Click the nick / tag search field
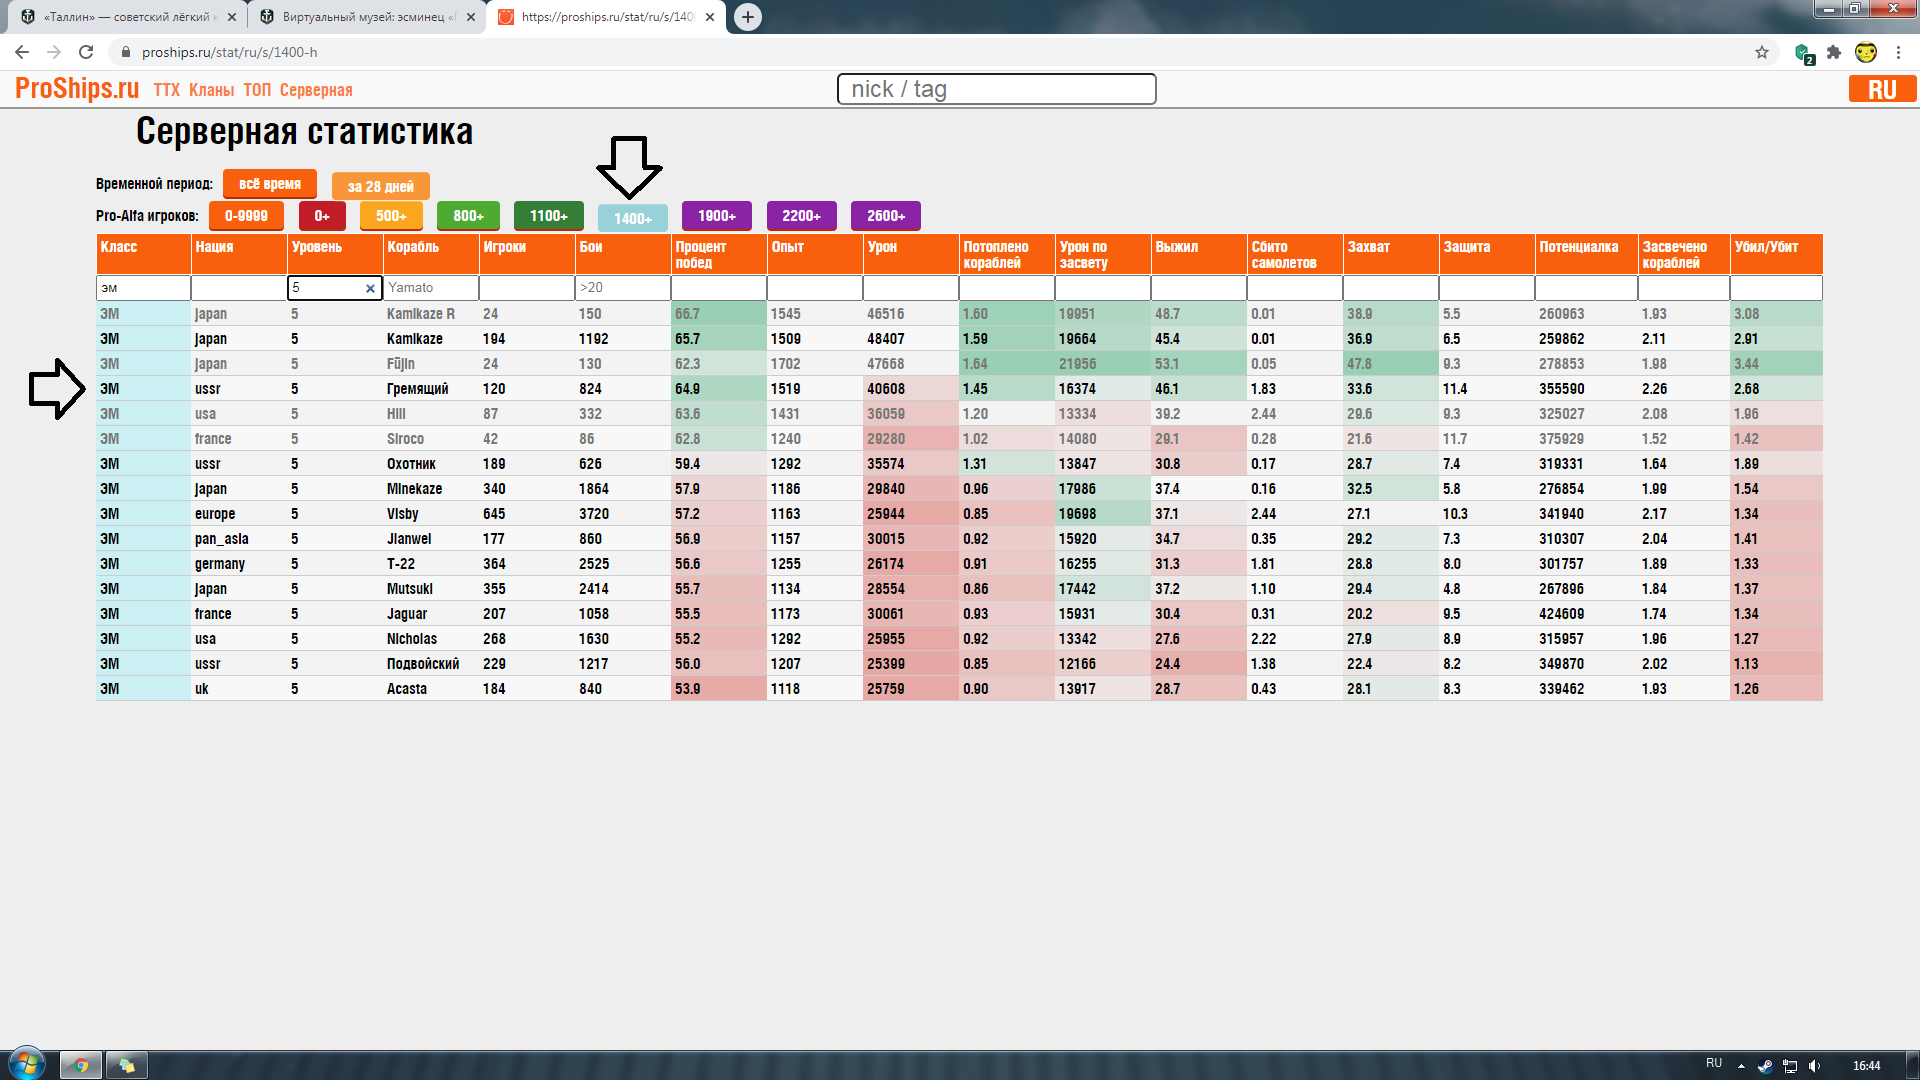Image resolution: width=1920 pixels, height=1080 pixels. pyautogui.click(x=996, y=89)
